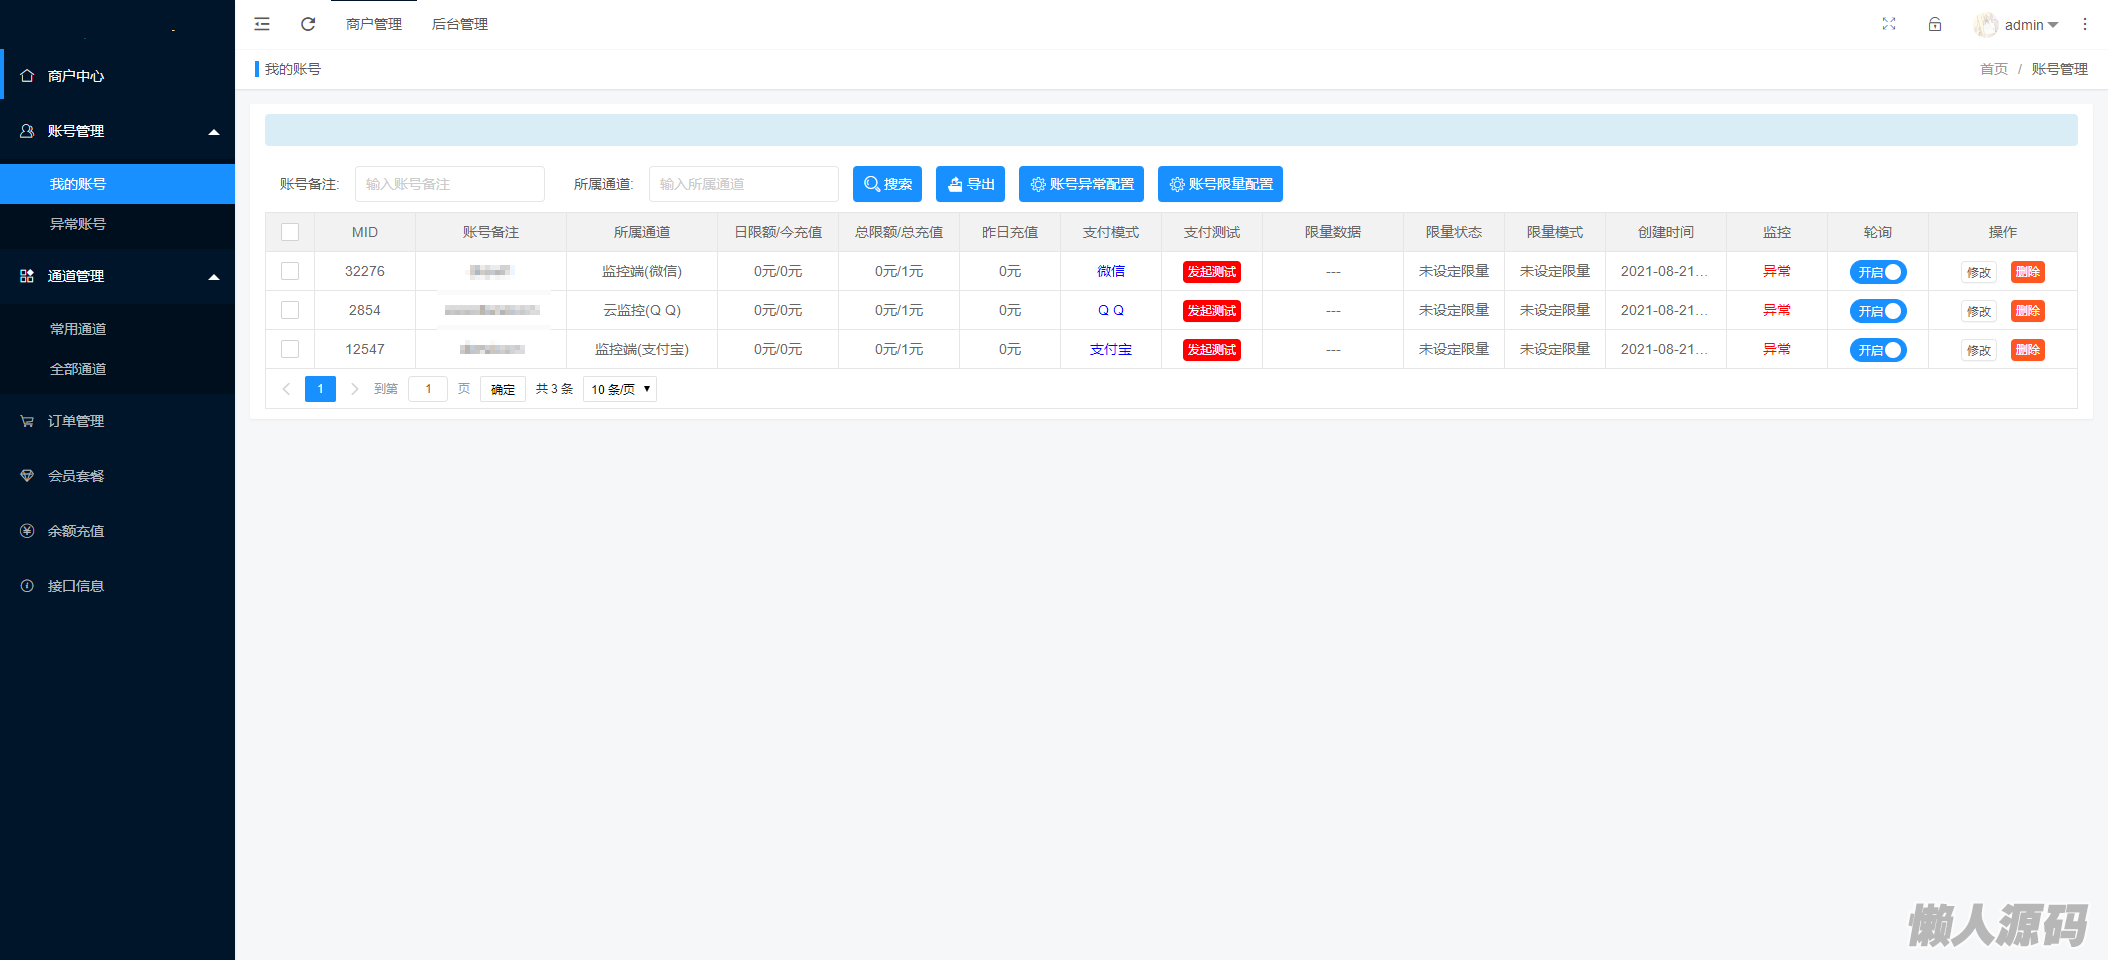Click 删除 for MID 12547 row
The image size is (2108, 960).
(x=2027, y=350)
